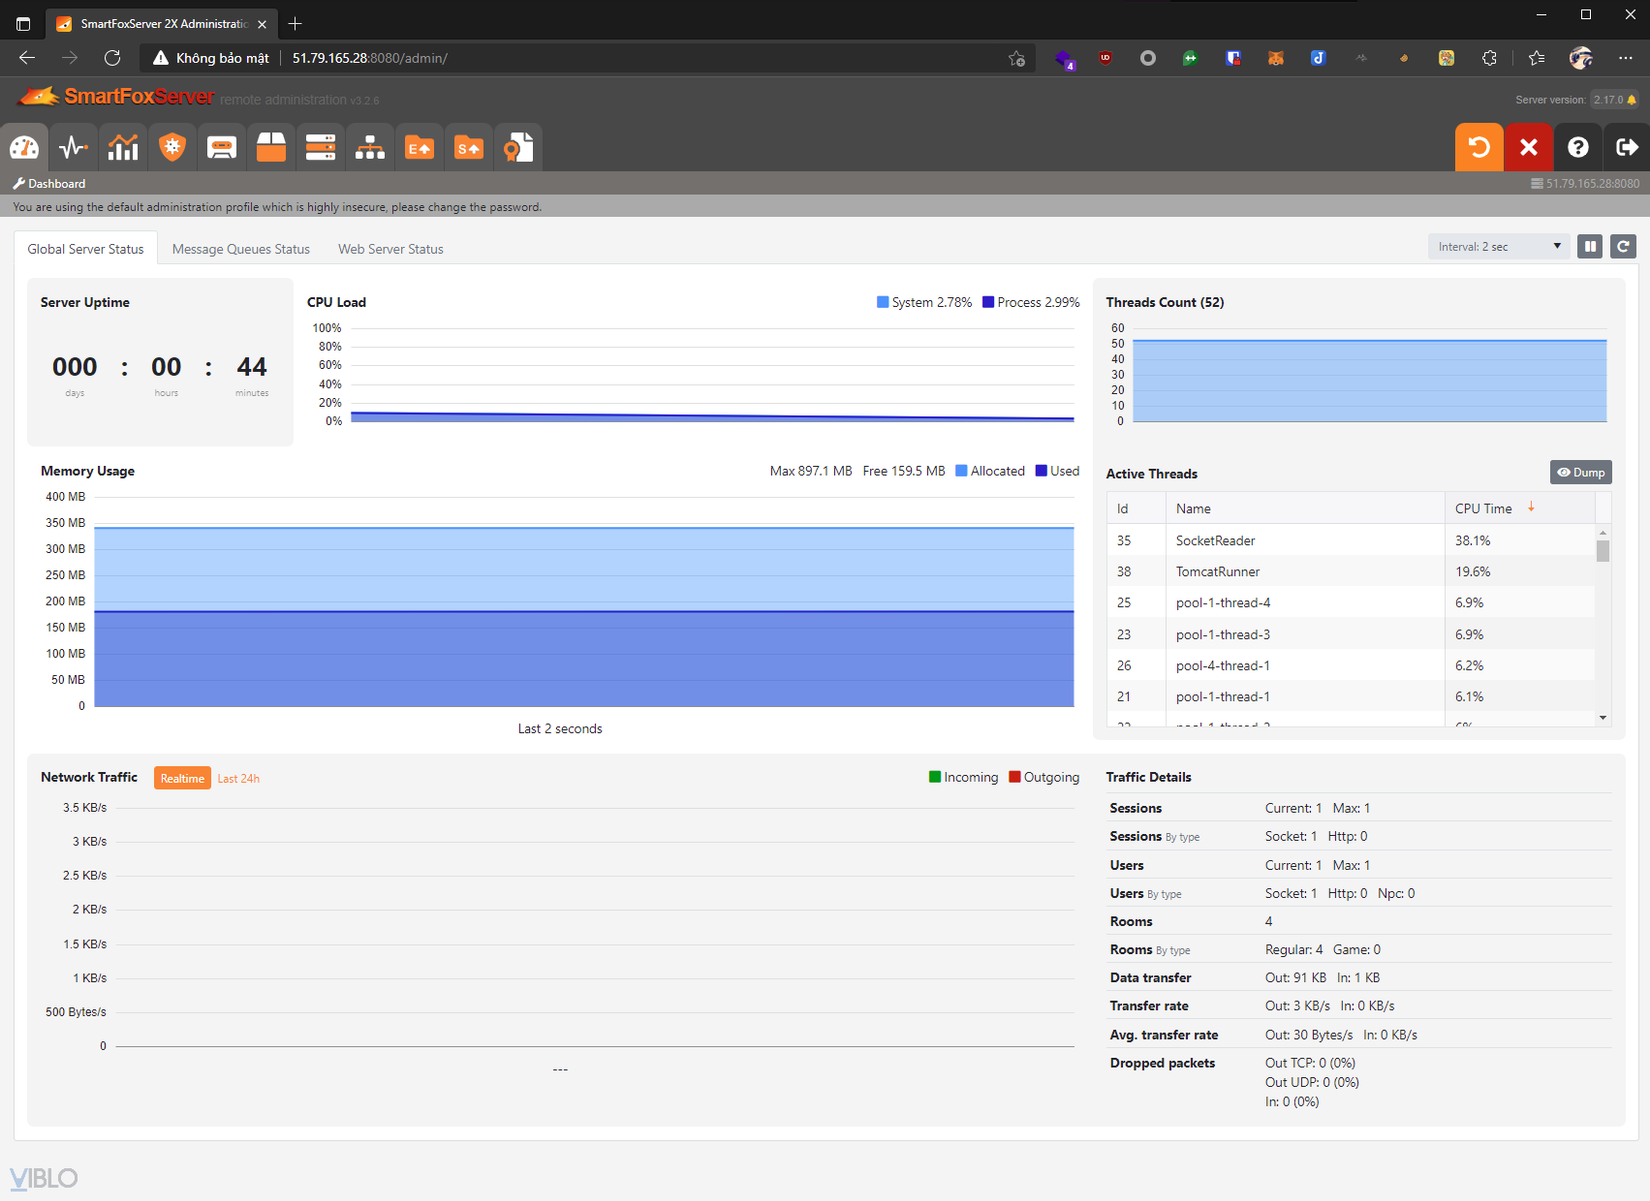Toggle Realtime network traffic view
Image resolution: width=1650 pixels, height=1201 pixels.
coord(182,778)
